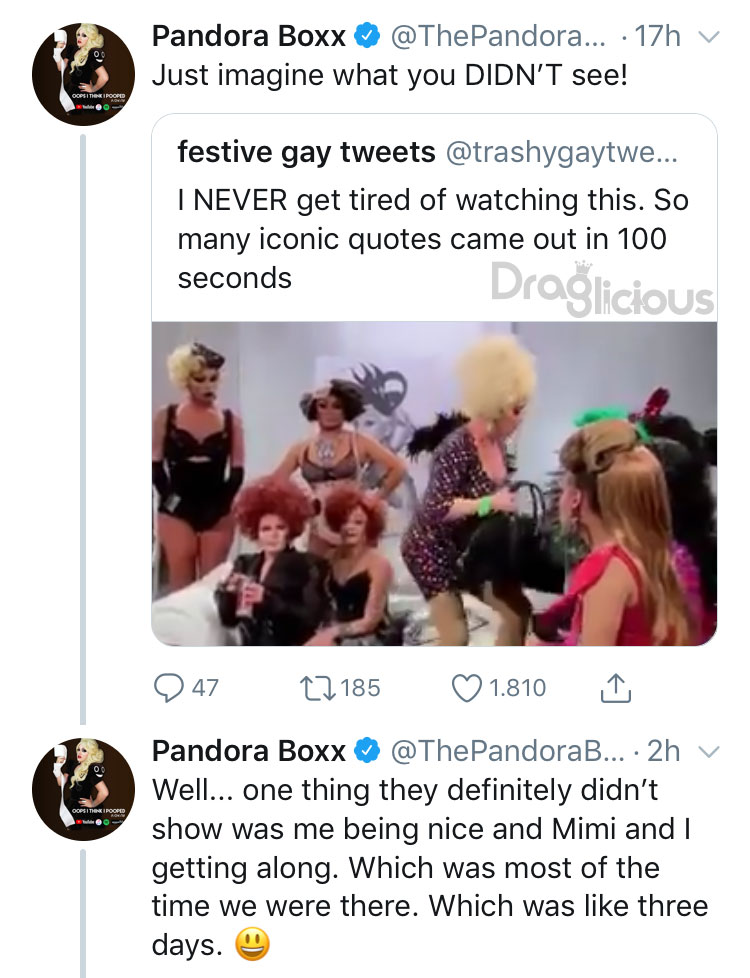Play the quoted tweet video thumbnail
750x978 pixels.
pos(434,483)
